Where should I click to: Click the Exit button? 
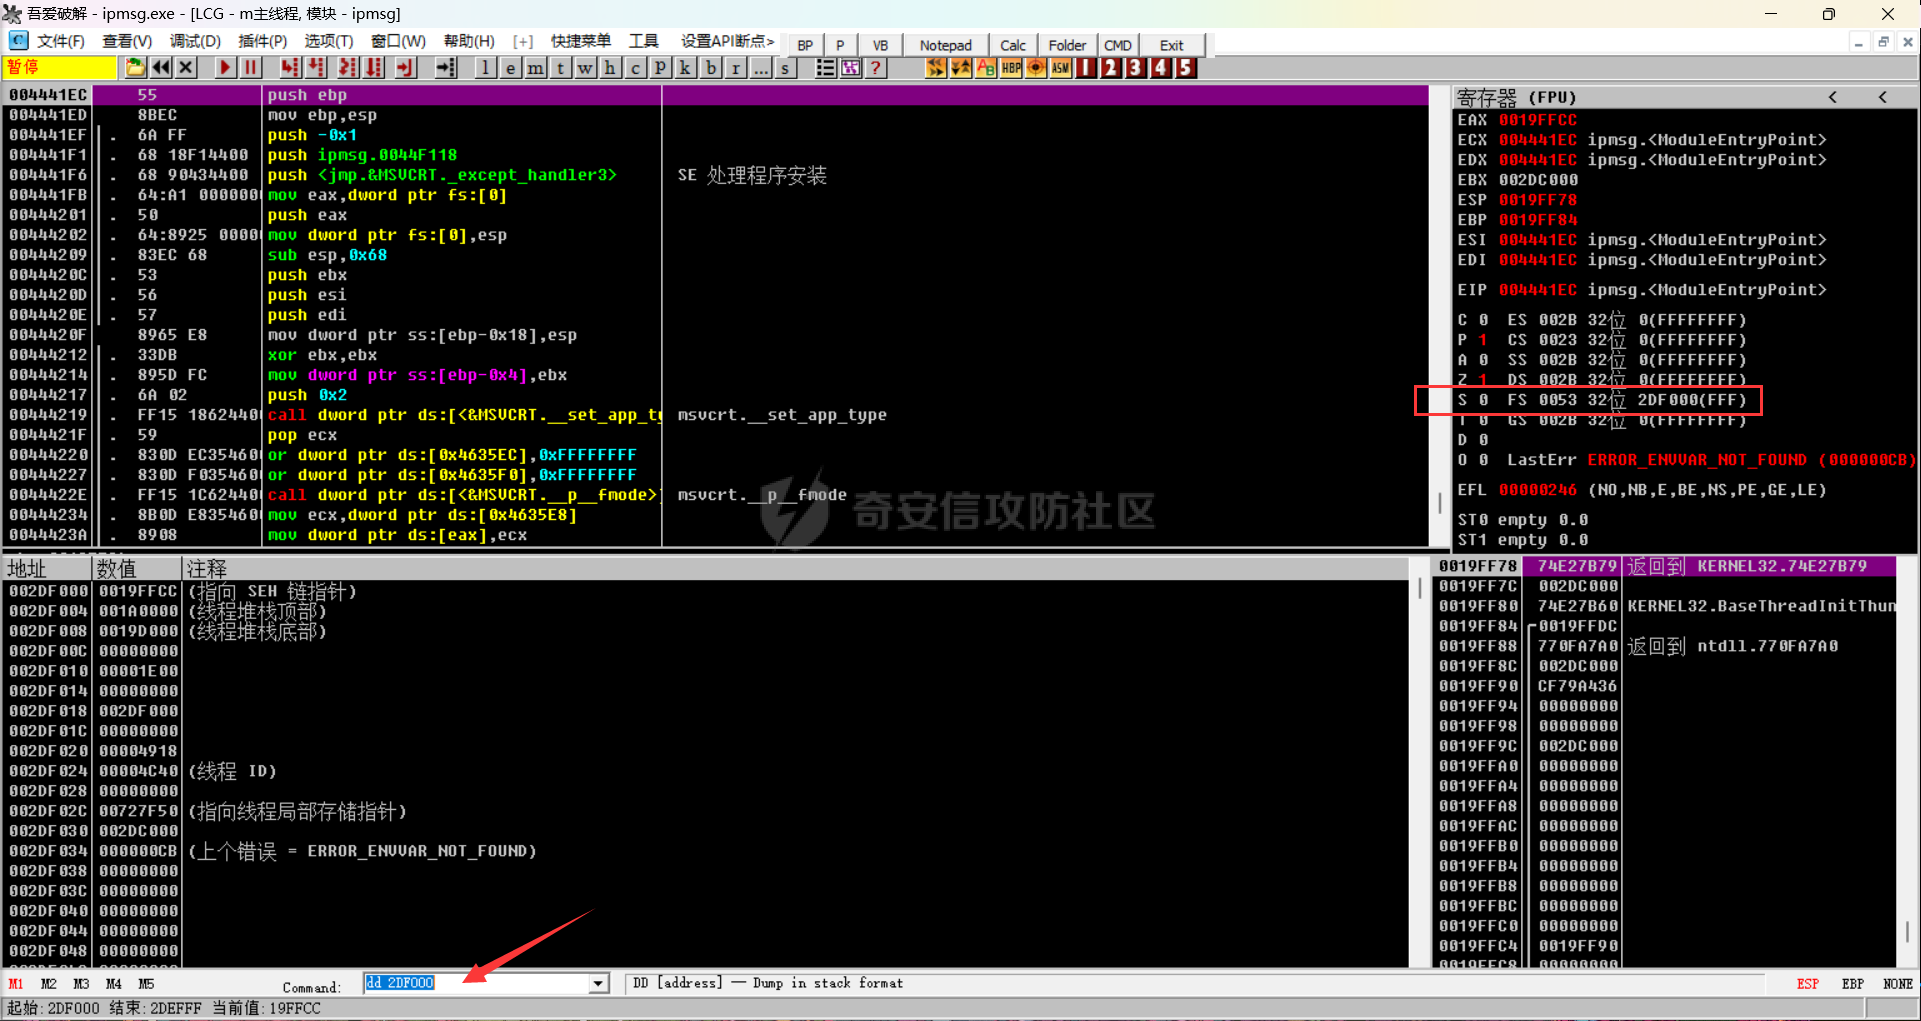click(1172, 45)
